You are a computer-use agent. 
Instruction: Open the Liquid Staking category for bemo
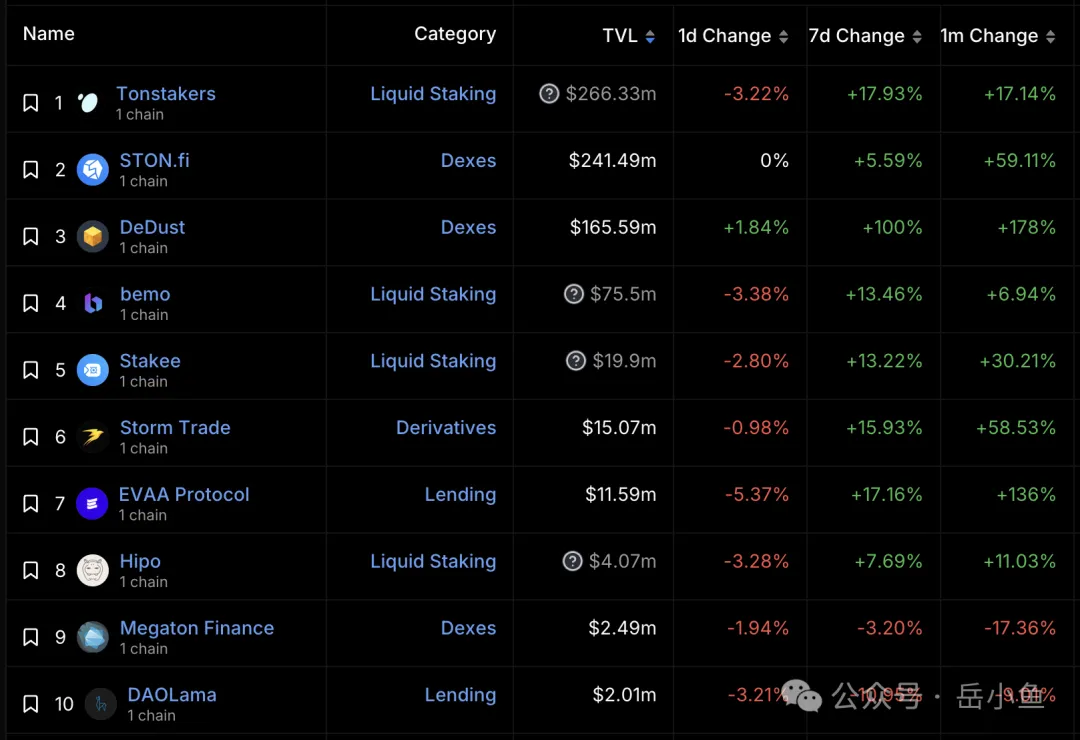pyautogui.click(x=433, y=294)
